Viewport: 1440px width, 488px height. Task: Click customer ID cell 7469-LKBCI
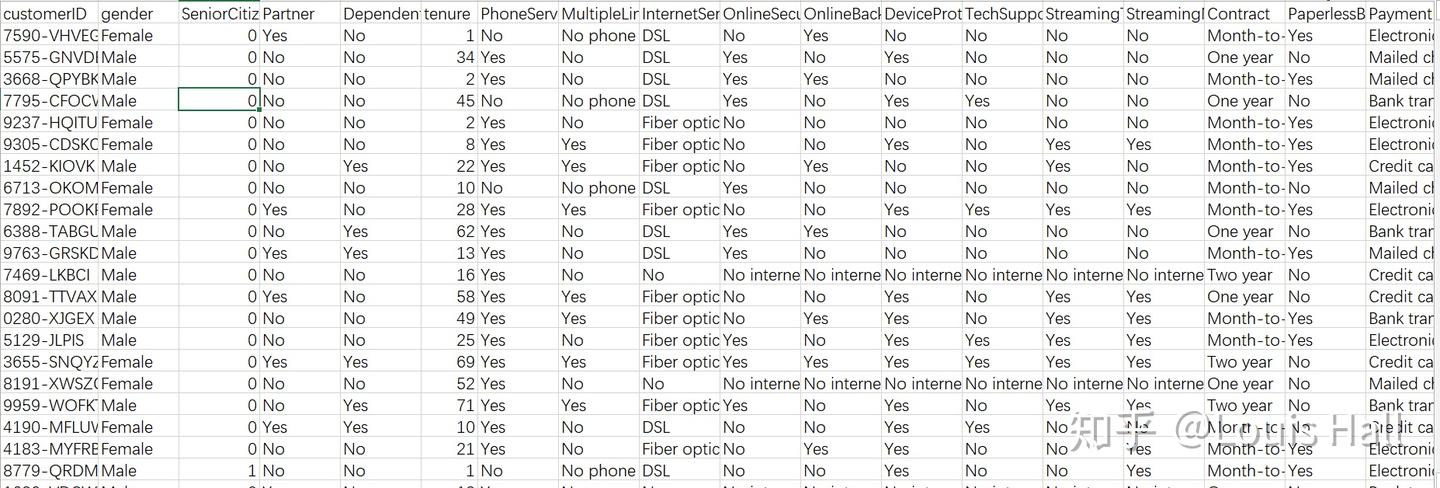[x=50, y=275]
